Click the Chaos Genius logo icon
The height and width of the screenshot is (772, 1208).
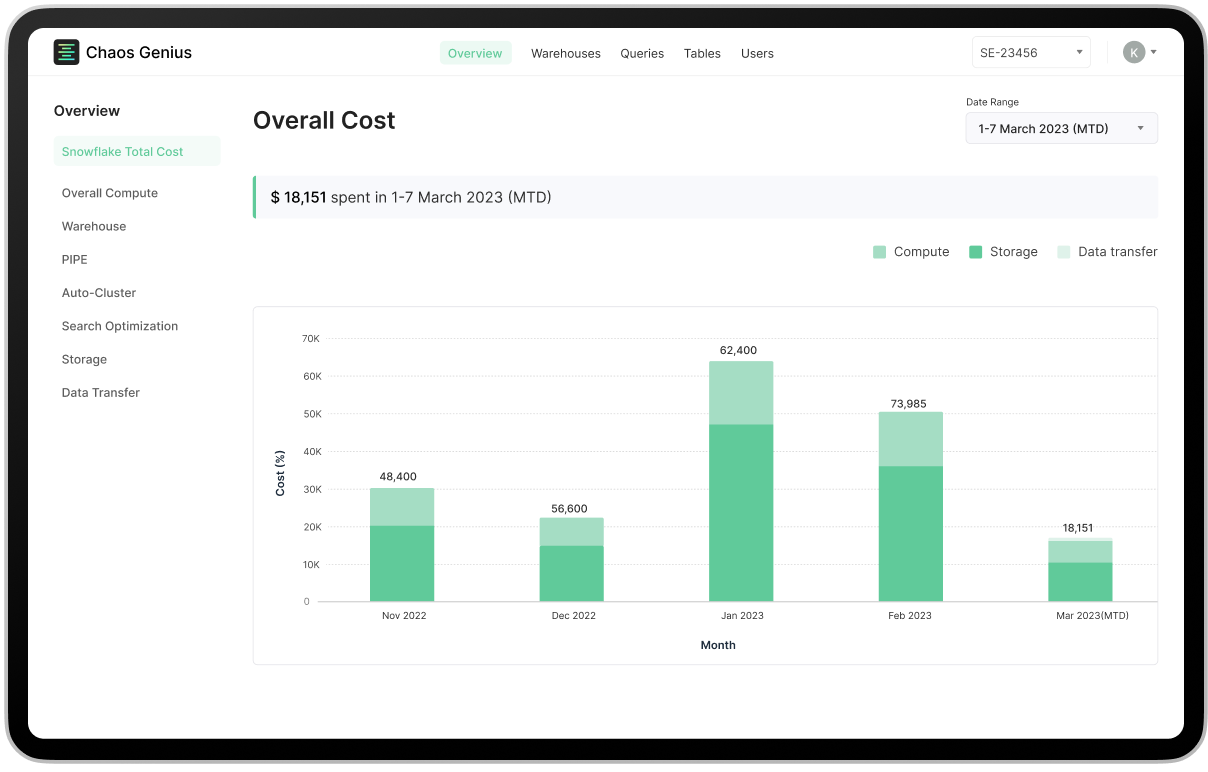tap(66, 52)
